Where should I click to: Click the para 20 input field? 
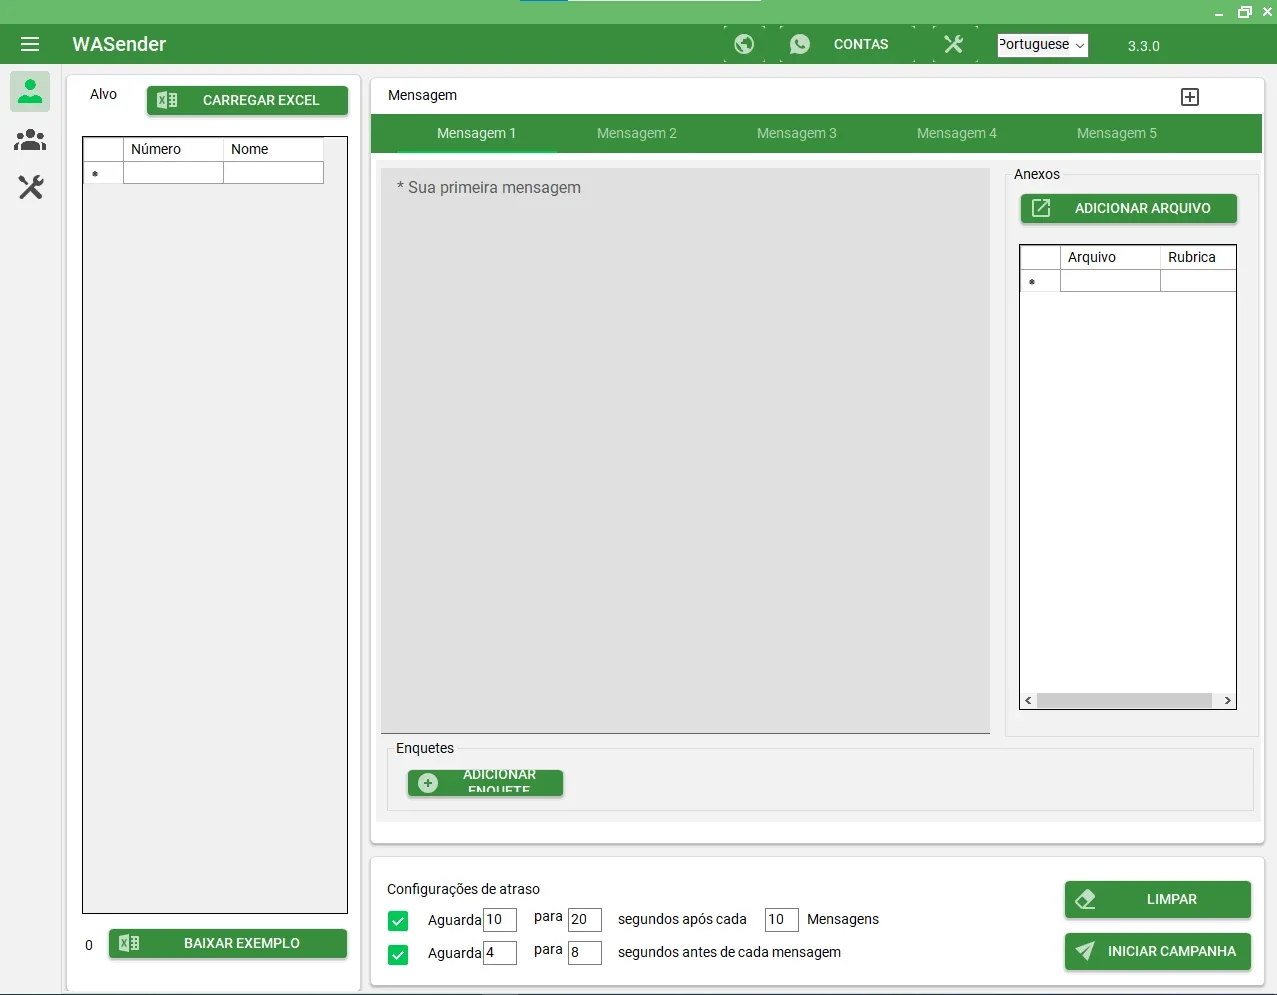[585, 920]
